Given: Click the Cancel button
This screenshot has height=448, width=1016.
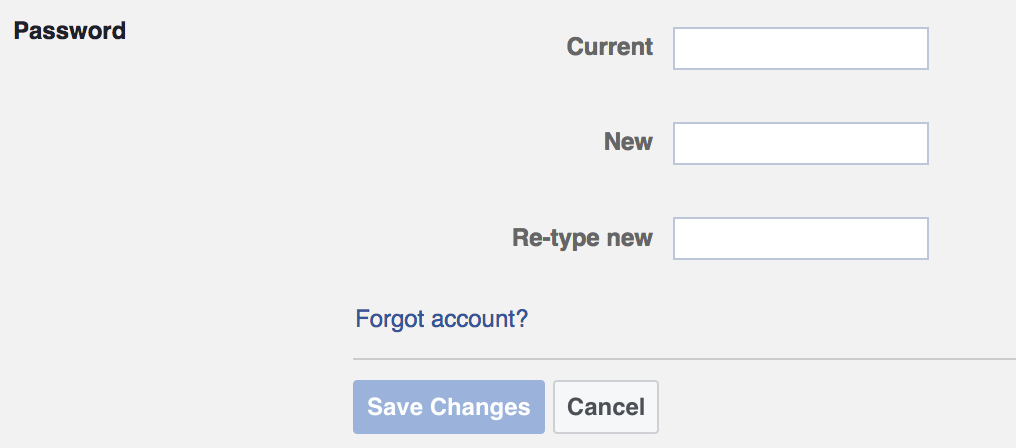Looking at the screenshot, I should [605, 407].
